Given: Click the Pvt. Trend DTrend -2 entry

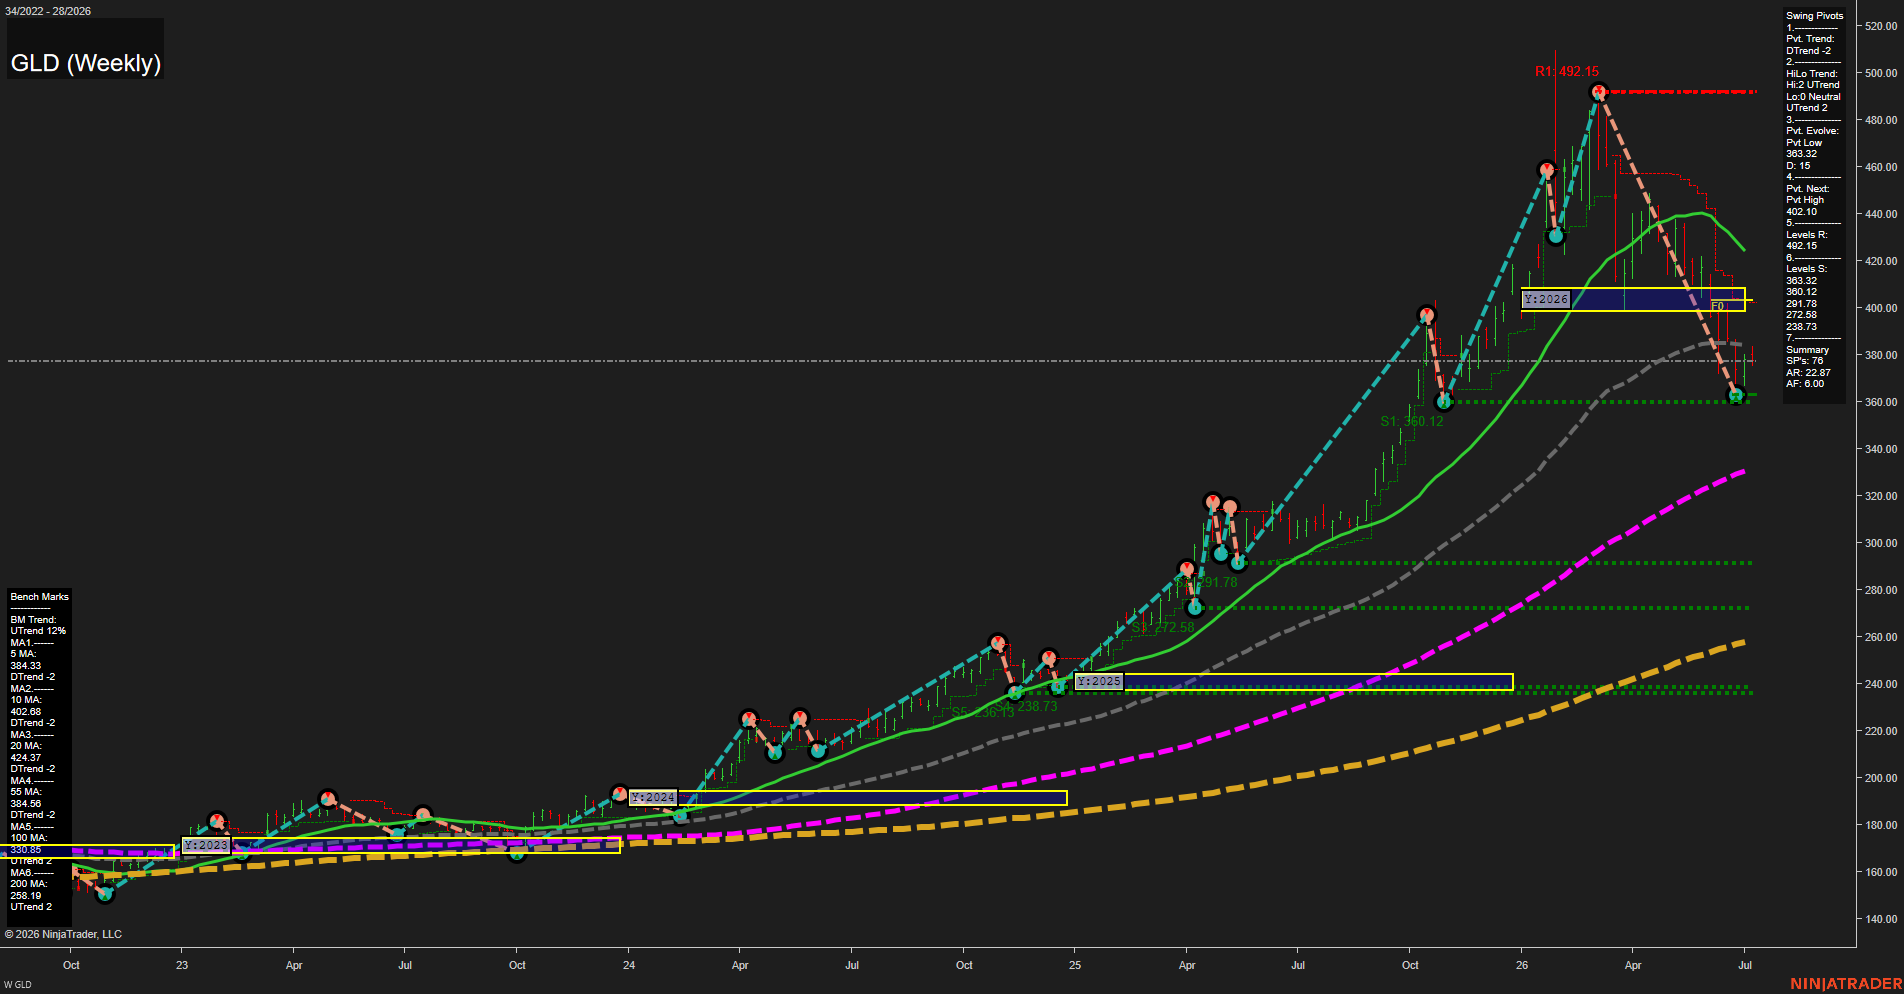Looking at the screenshot, I should pyautogui.click(x=1810, y=45).
